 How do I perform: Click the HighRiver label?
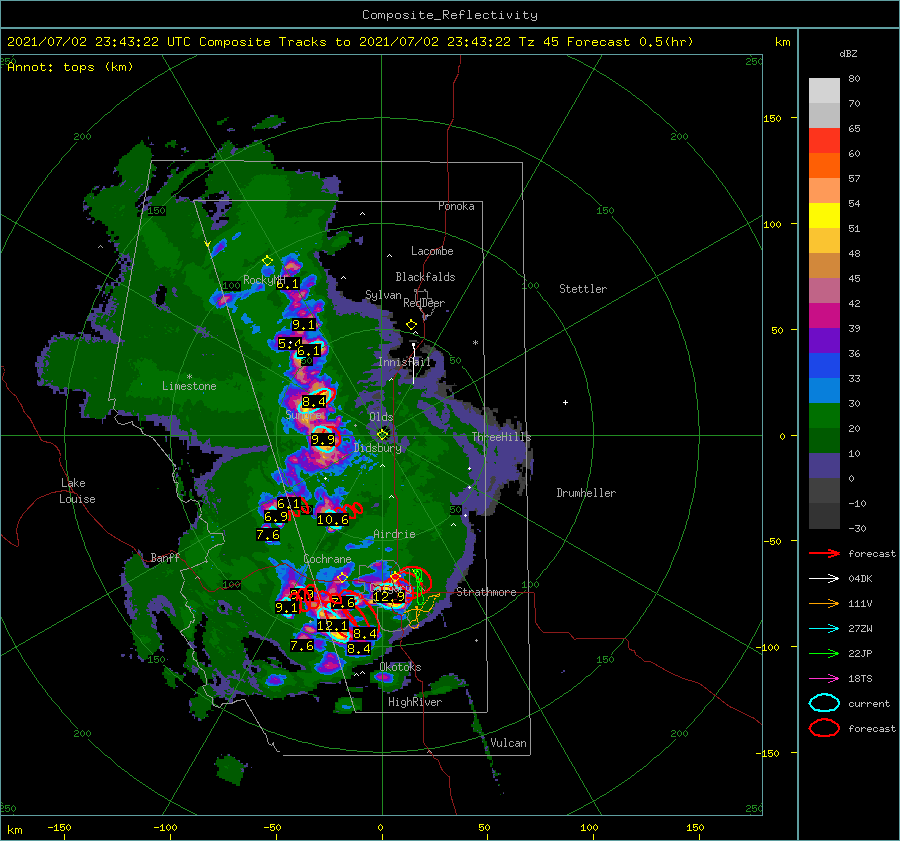coord(415,702)
